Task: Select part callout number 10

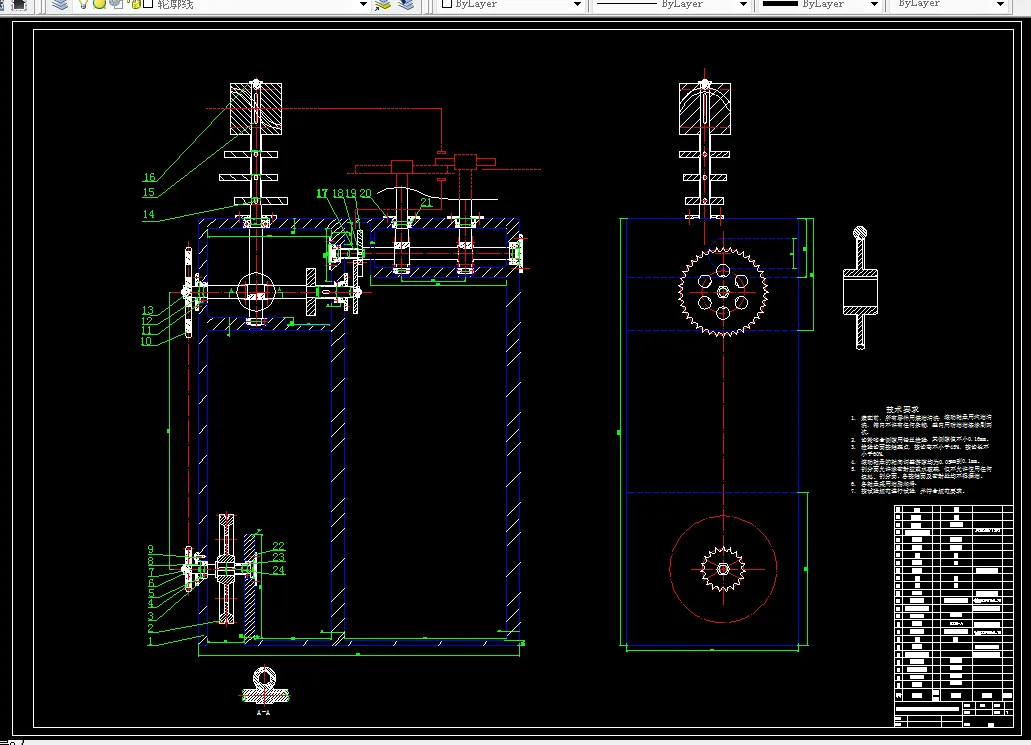Action: tap(147, 341)
